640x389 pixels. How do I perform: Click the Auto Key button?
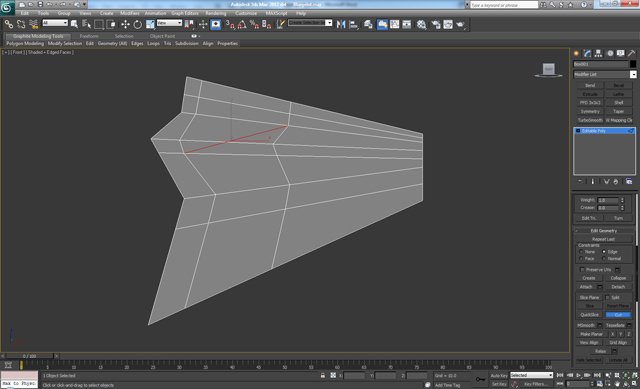click(x=499, y=376)
